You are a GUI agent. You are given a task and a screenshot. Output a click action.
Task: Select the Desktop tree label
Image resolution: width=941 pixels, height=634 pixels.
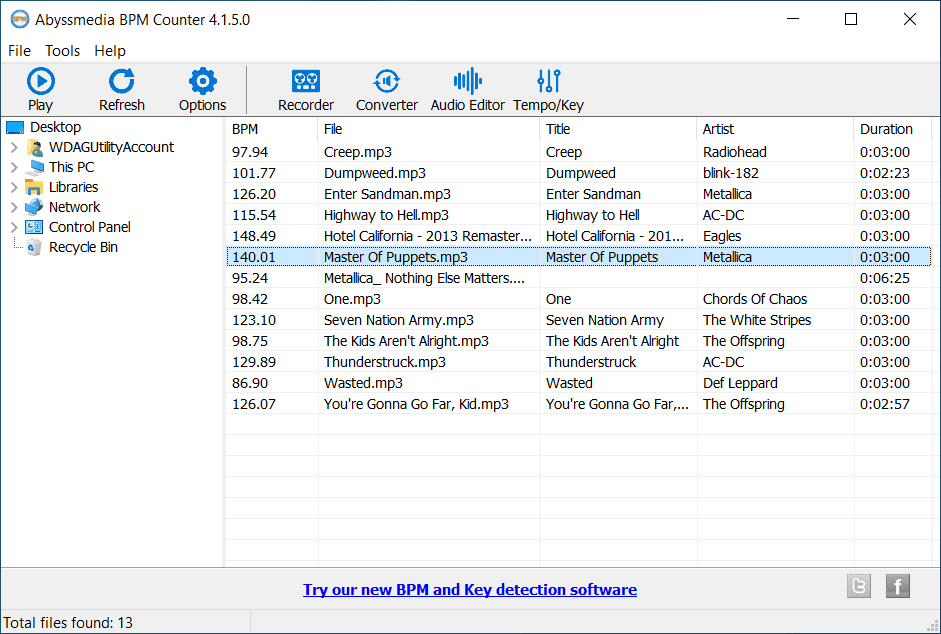[x=55, y=127]
